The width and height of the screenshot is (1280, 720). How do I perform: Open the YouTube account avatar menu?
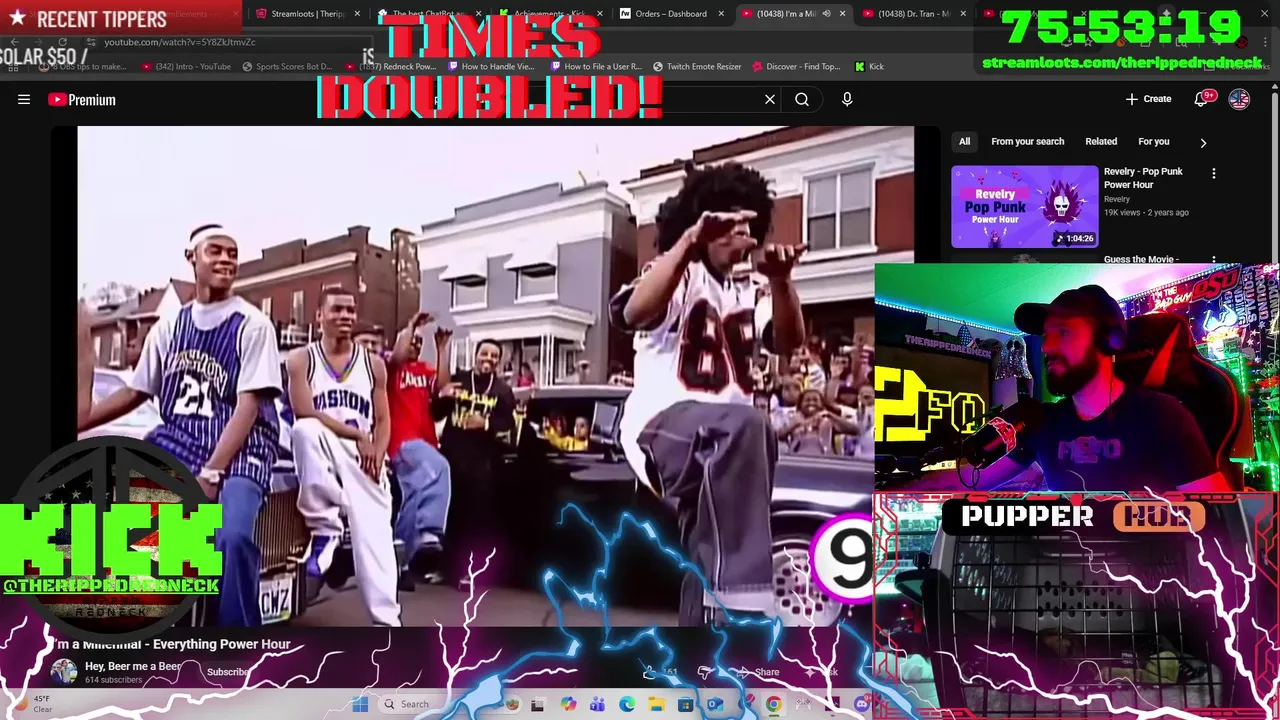click(x=1239, y=99)
